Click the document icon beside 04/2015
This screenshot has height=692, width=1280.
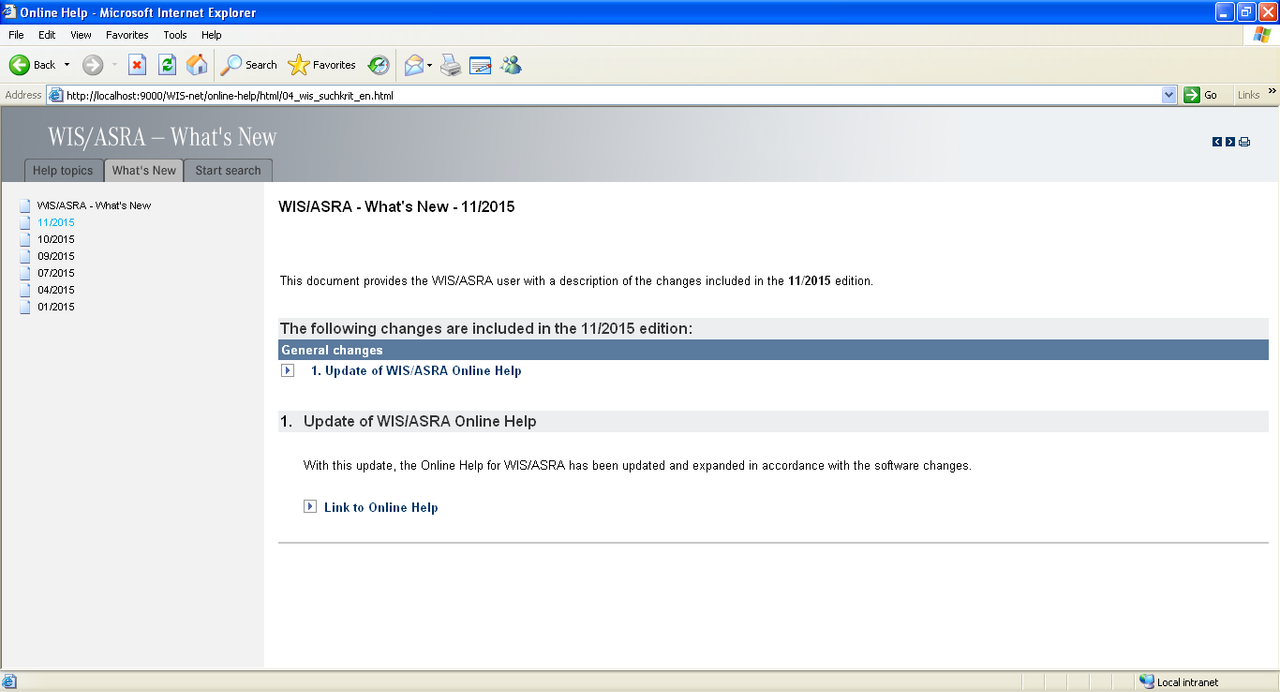(25, 290)
